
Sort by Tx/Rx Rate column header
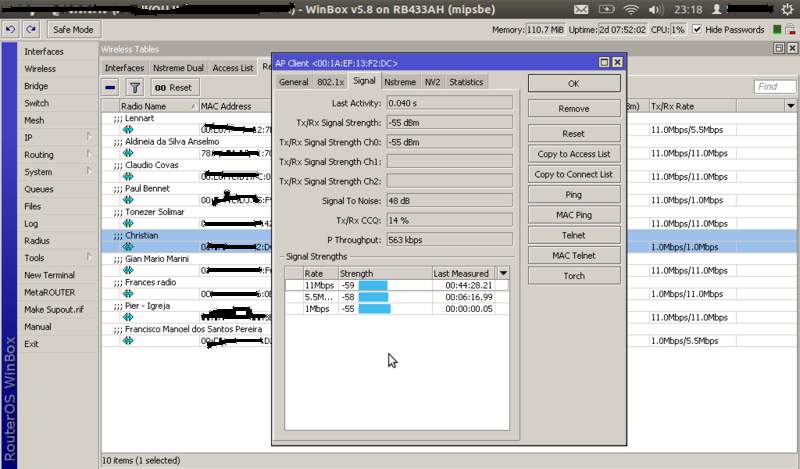click(x=692, y=106)
